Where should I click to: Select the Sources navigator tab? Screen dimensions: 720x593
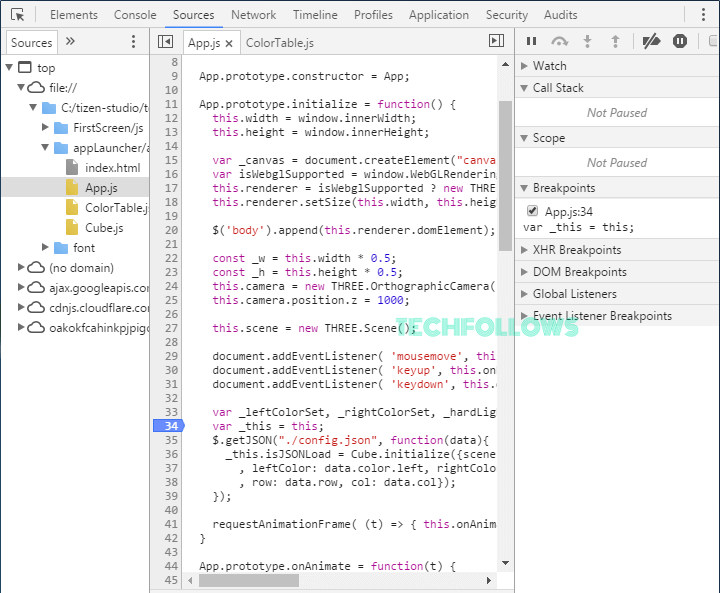[x=32, y=43]
